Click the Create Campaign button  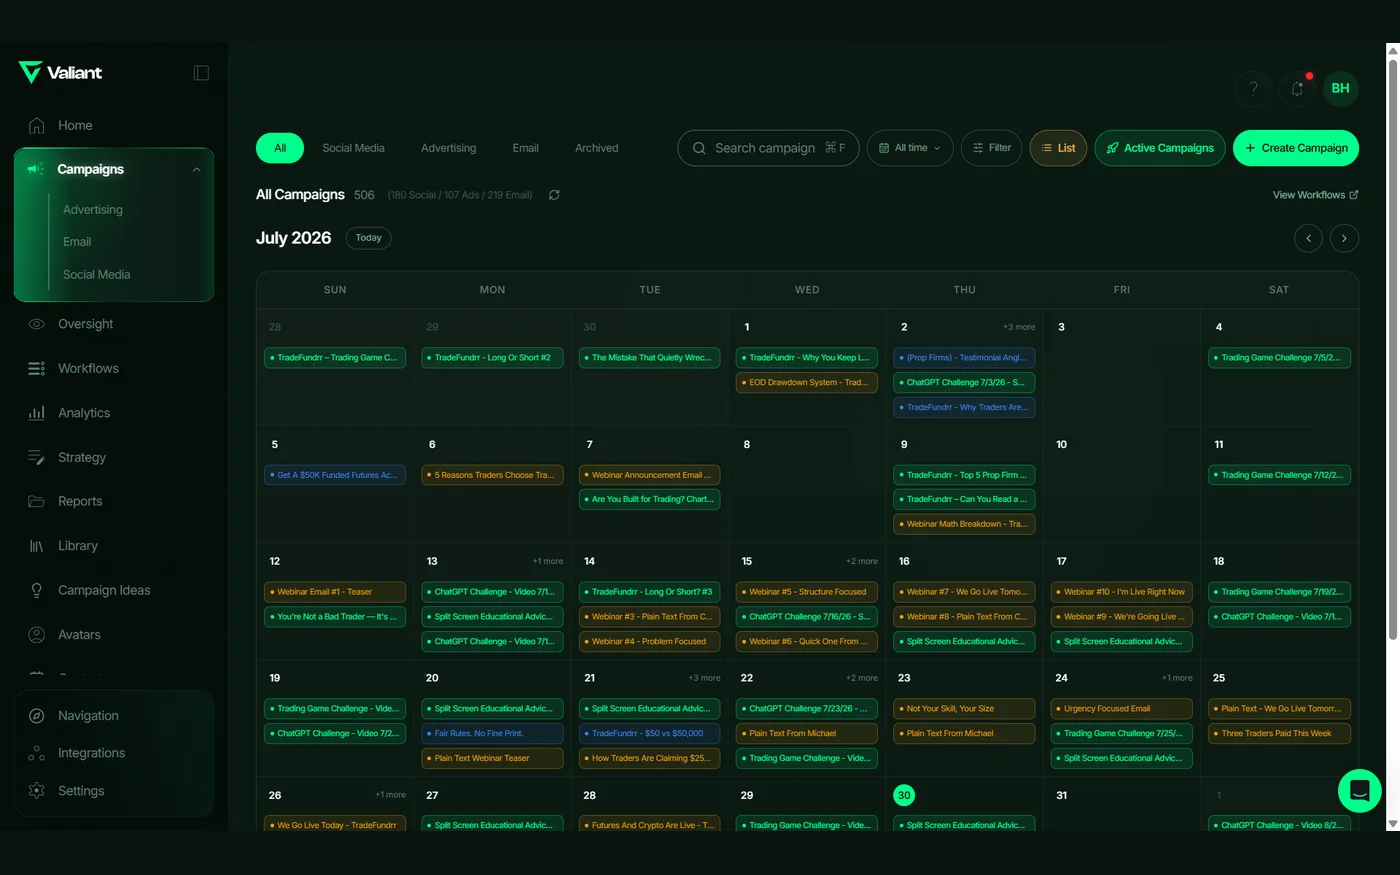tap(1296, 148)
